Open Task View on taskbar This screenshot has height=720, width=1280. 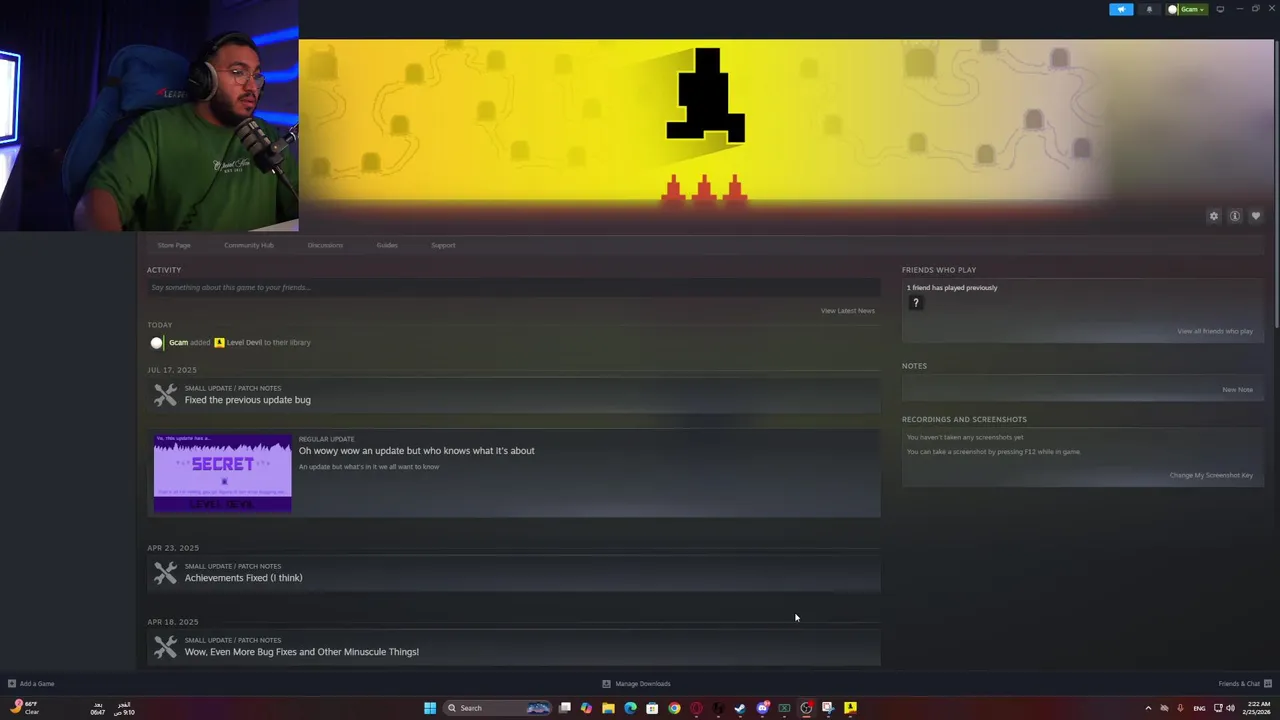click(x=565, y=708)
